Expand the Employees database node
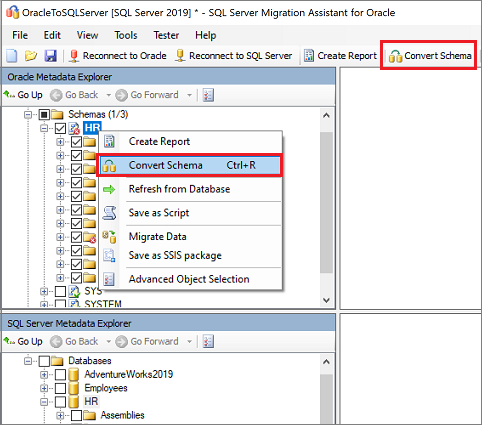482x425 pixels. click(44, 388)
